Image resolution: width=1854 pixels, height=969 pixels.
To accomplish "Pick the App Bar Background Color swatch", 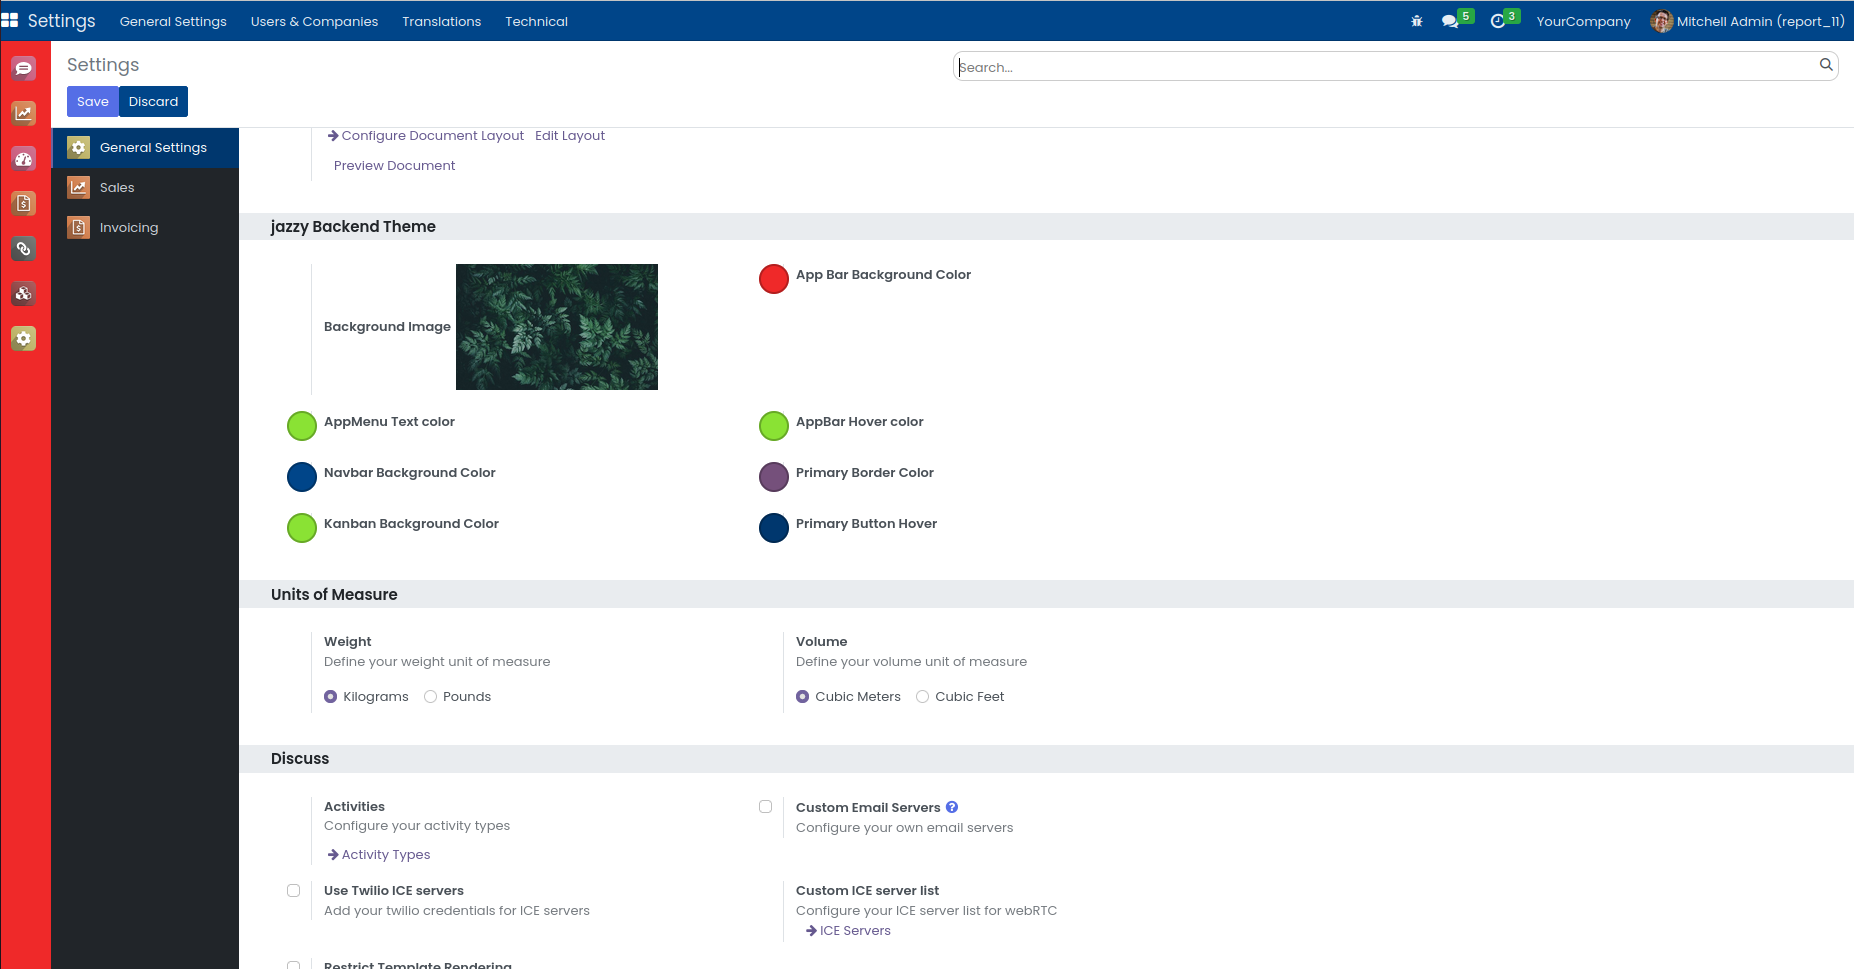I will (774, 279).
